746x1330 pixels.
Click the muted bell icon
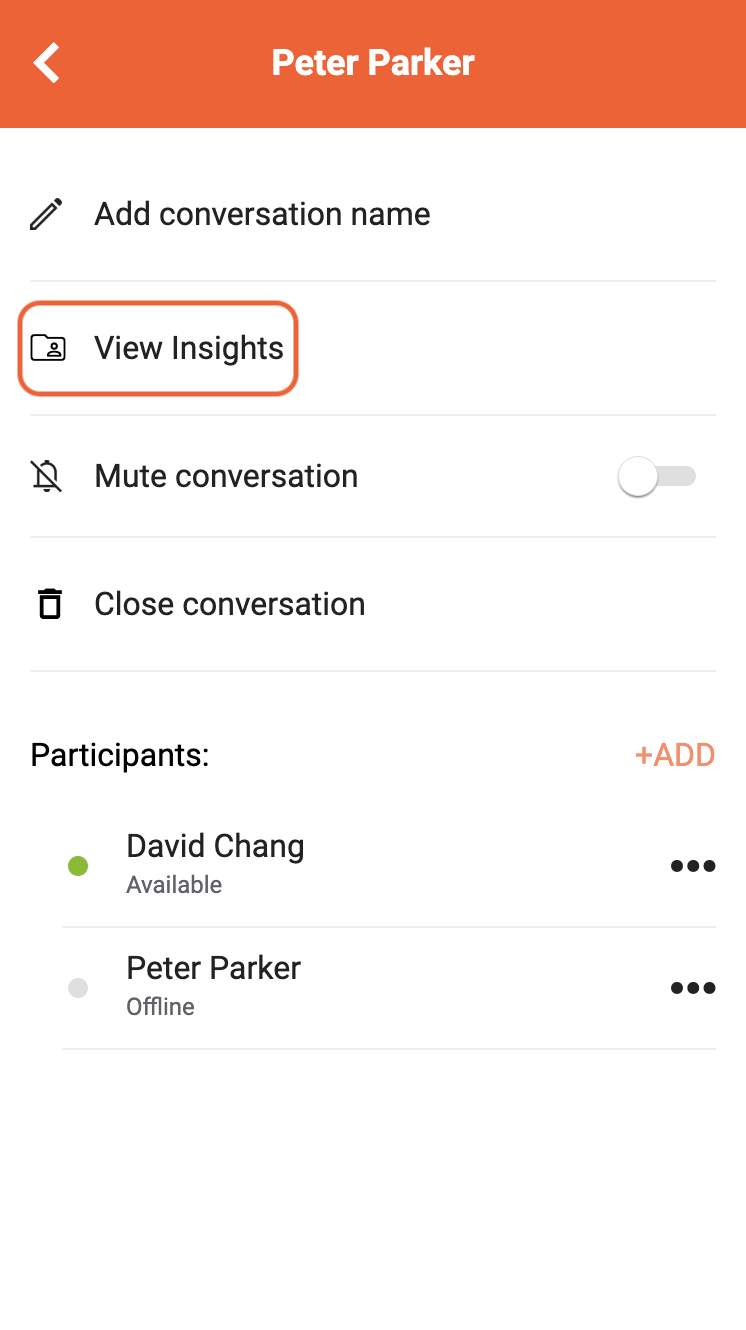(x=46, y=476)
